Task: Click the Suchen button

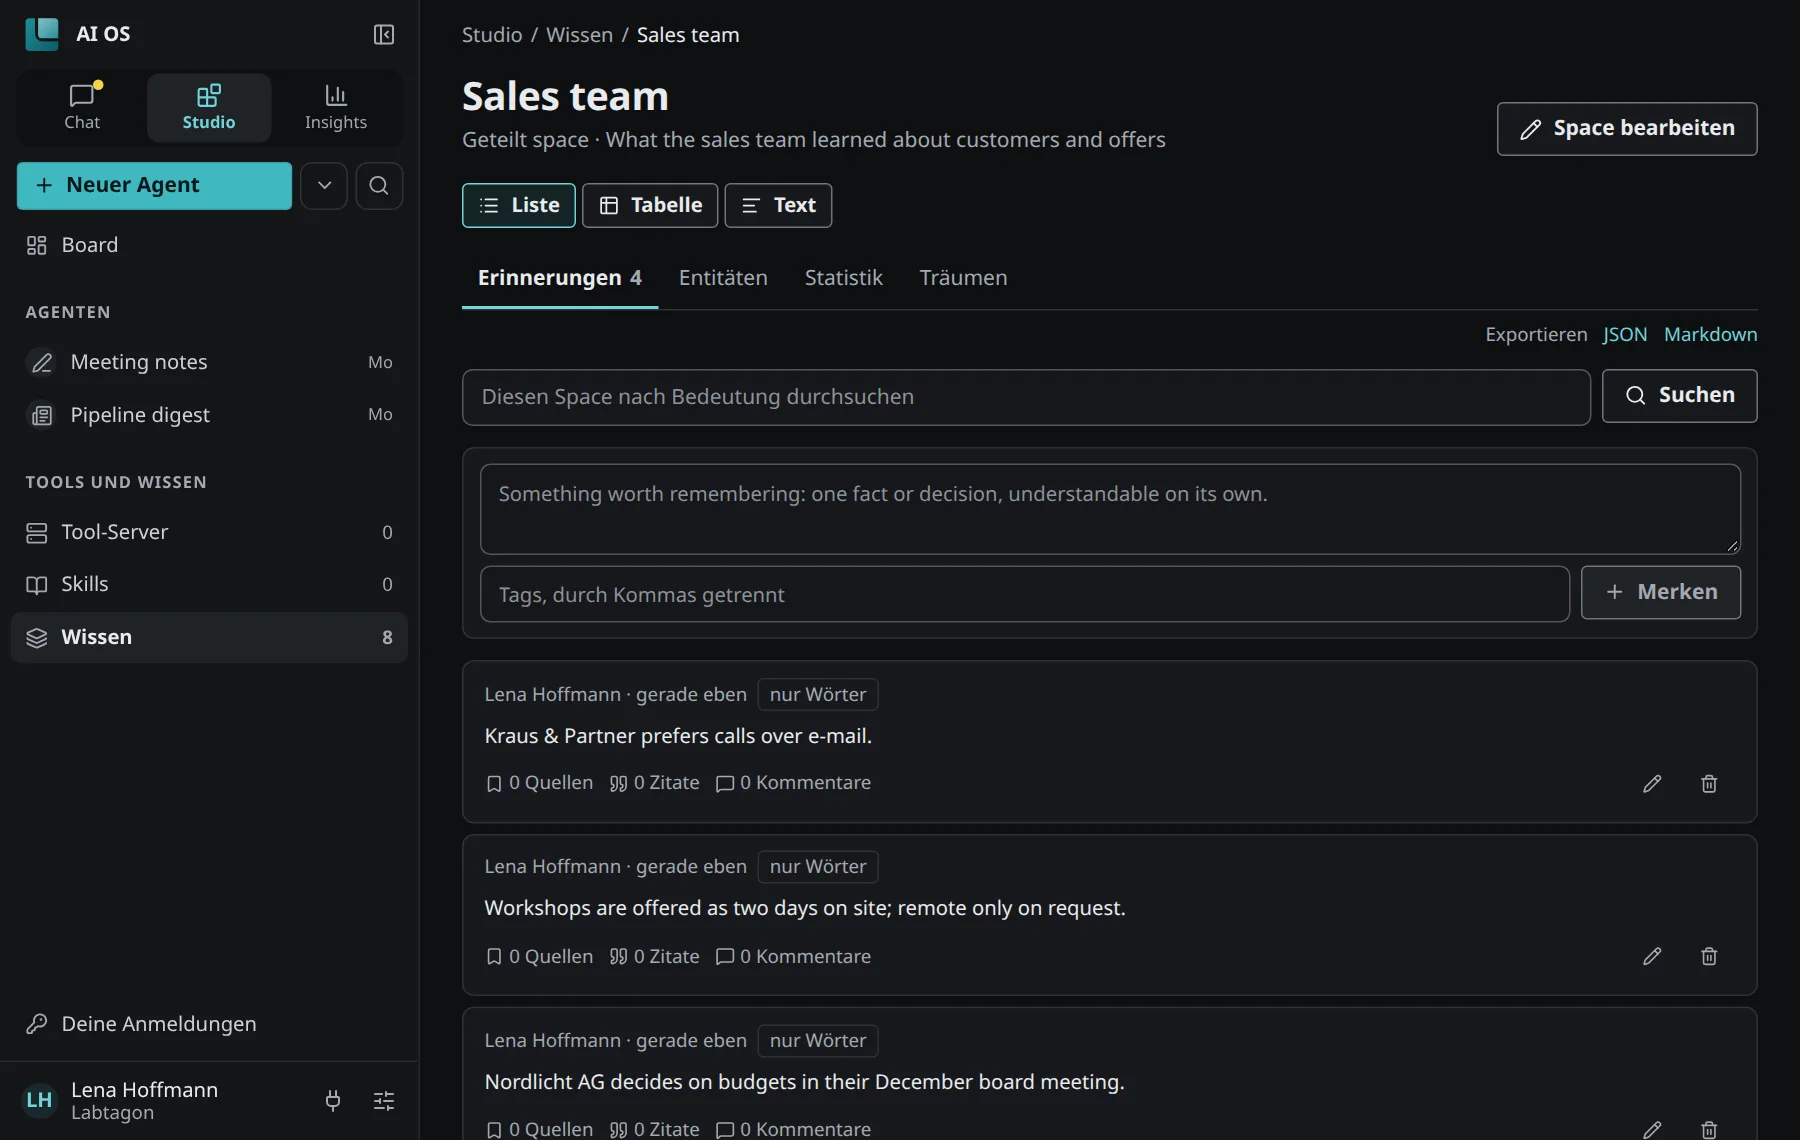Action: pos(1680,396)
